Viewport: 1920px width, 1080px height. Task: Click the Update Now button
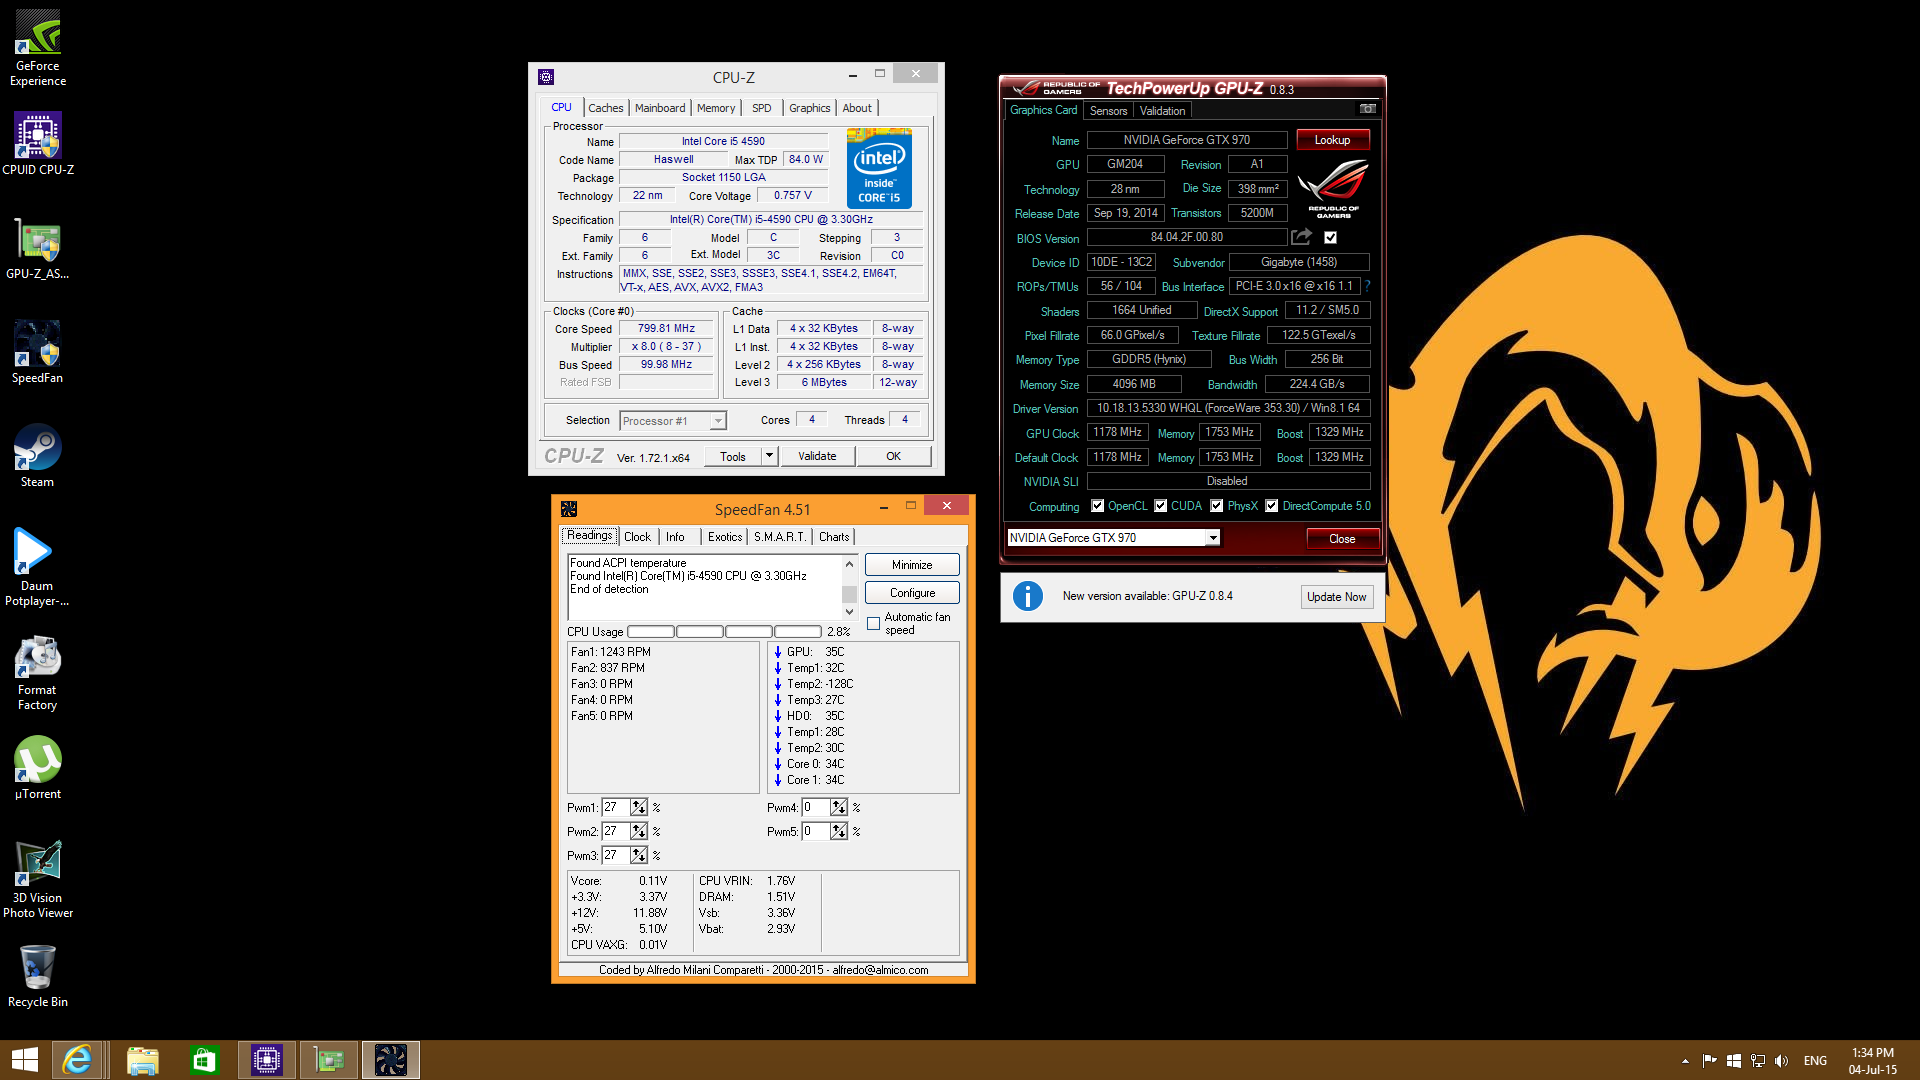point(1336,597)
